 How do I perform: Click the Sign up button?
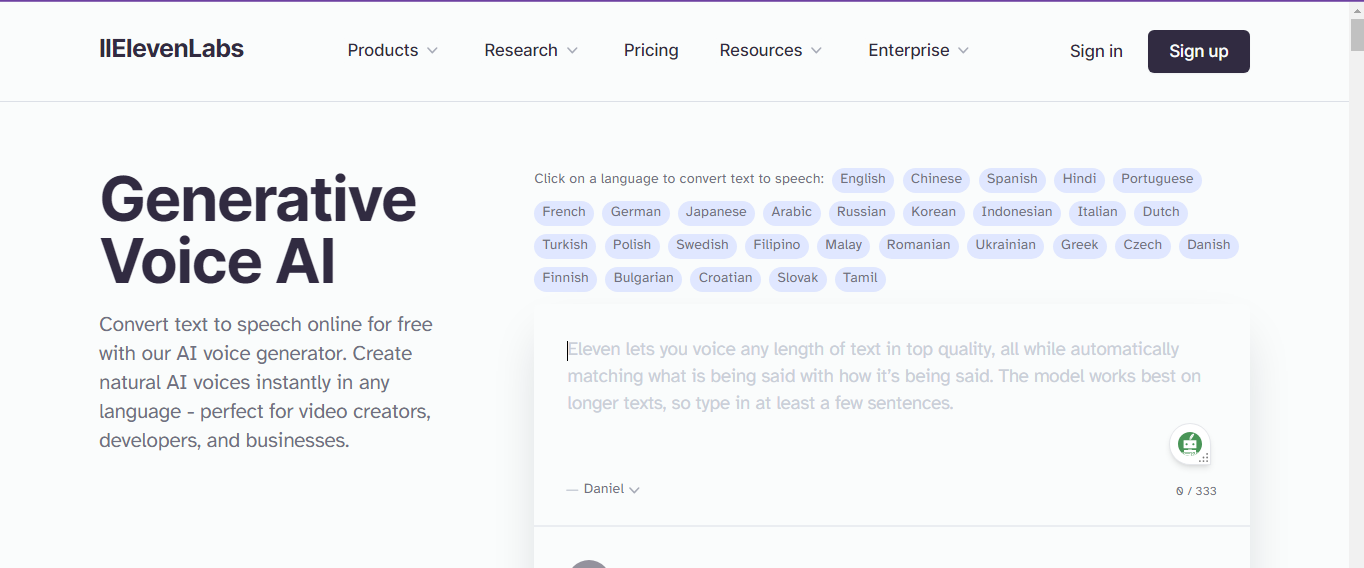click(1199, 51)
